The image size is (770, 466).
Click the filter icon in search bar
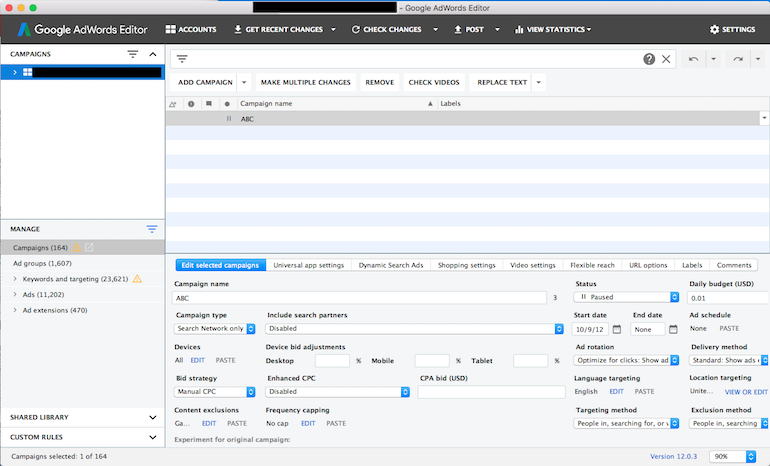click(x=182, y=59)
